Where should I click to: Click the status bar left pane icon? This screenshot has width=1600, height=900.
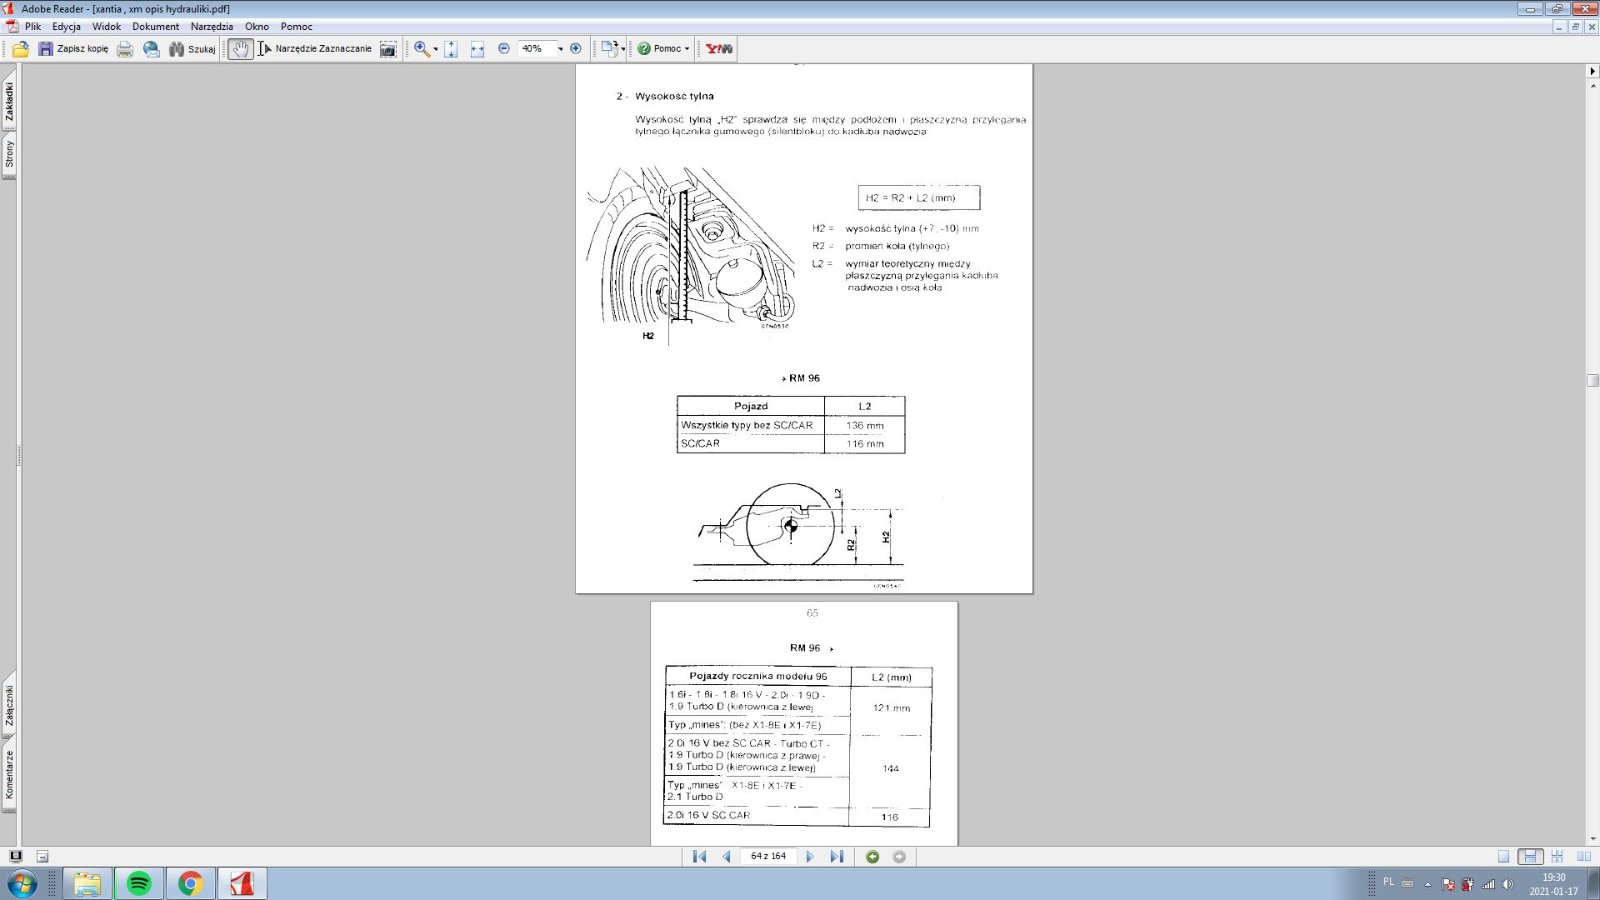pyautogui.click(x=15, y=857)
